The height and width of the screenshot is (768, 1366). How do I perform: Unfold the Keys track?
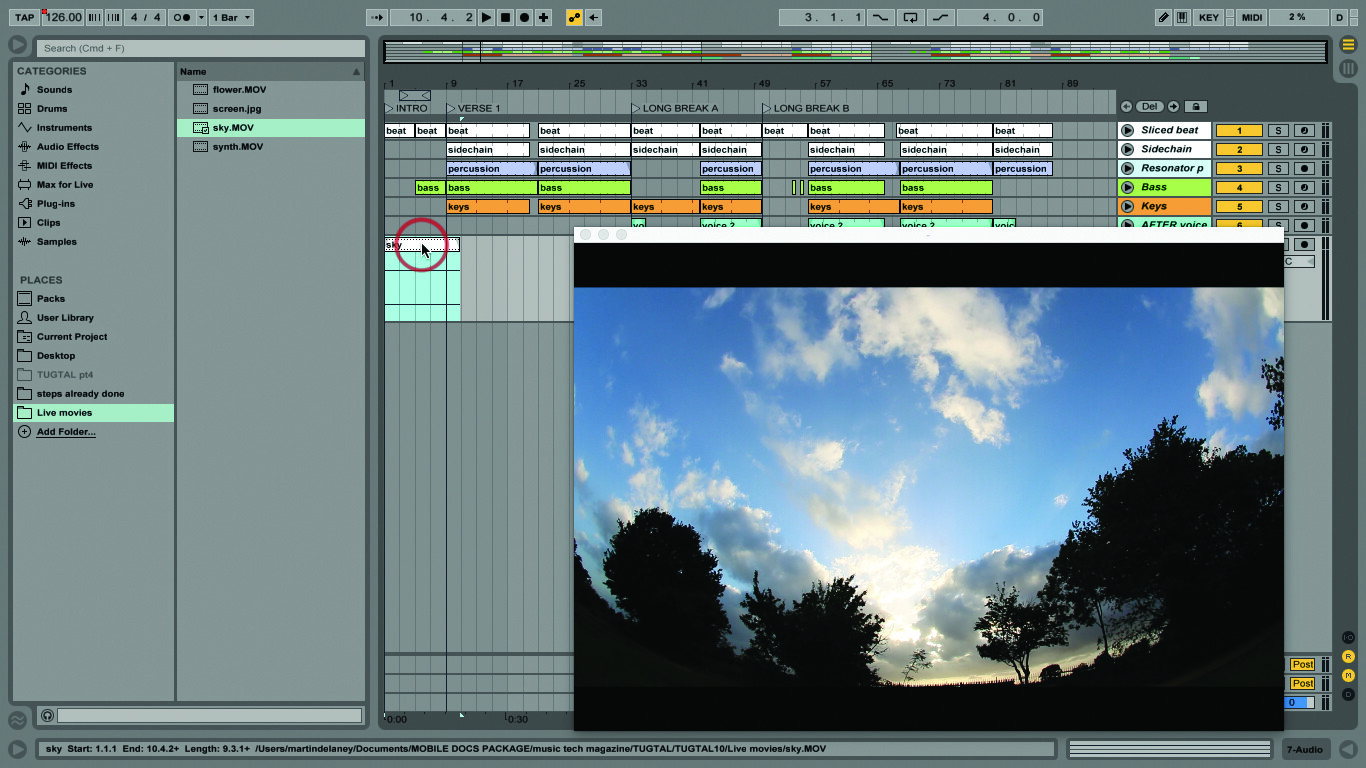click(1127, 207)
